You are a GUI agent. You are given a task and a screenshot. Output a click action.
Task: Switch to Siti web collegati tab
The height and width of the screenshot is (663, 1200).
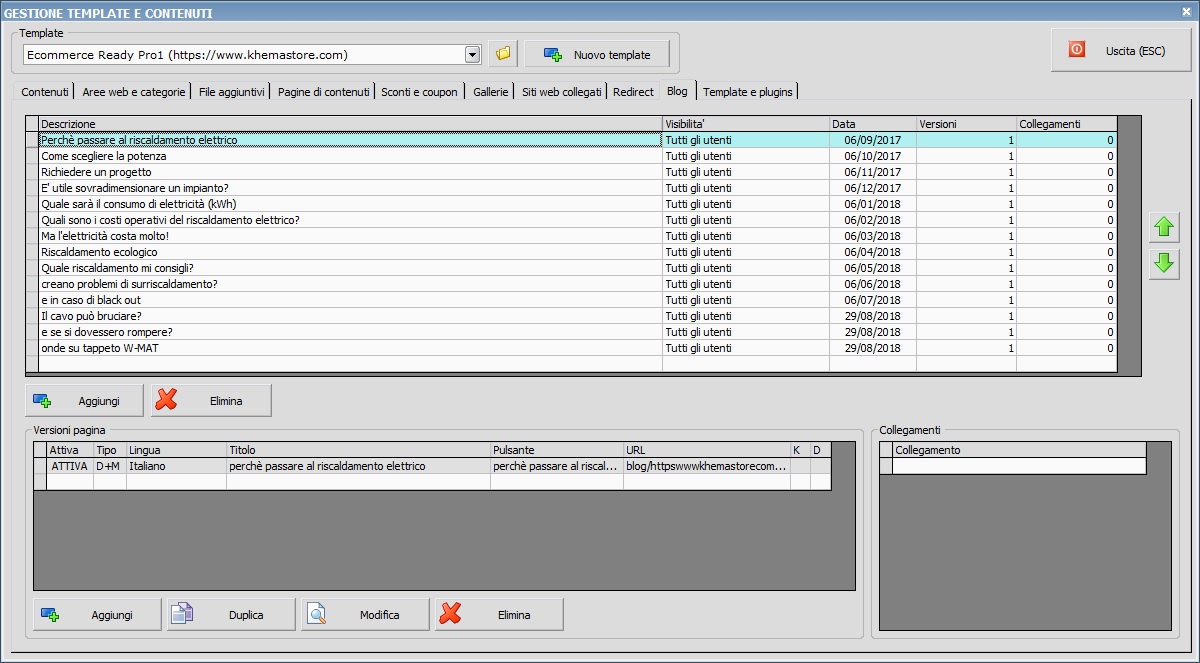(x=561, y=91)
